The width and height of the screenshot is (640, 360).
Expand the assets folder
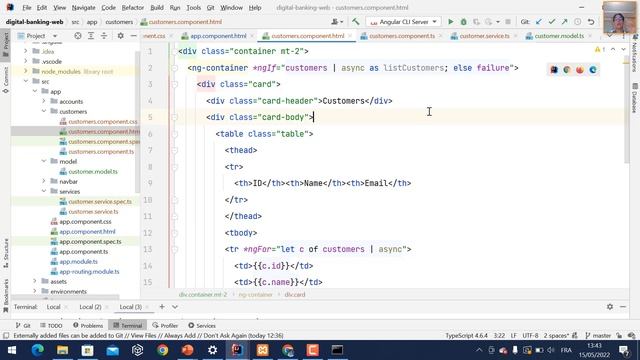pos(35,281)
